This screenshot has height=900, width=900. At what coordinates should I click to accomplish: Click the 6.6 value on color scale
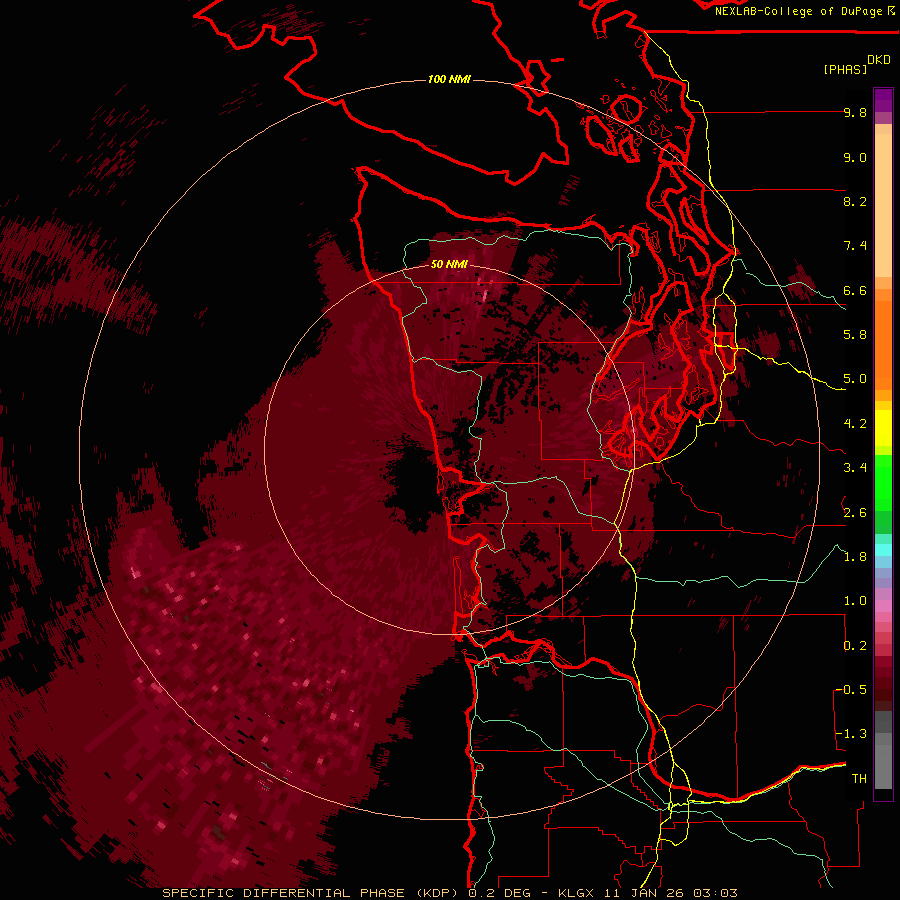point(855,290)
